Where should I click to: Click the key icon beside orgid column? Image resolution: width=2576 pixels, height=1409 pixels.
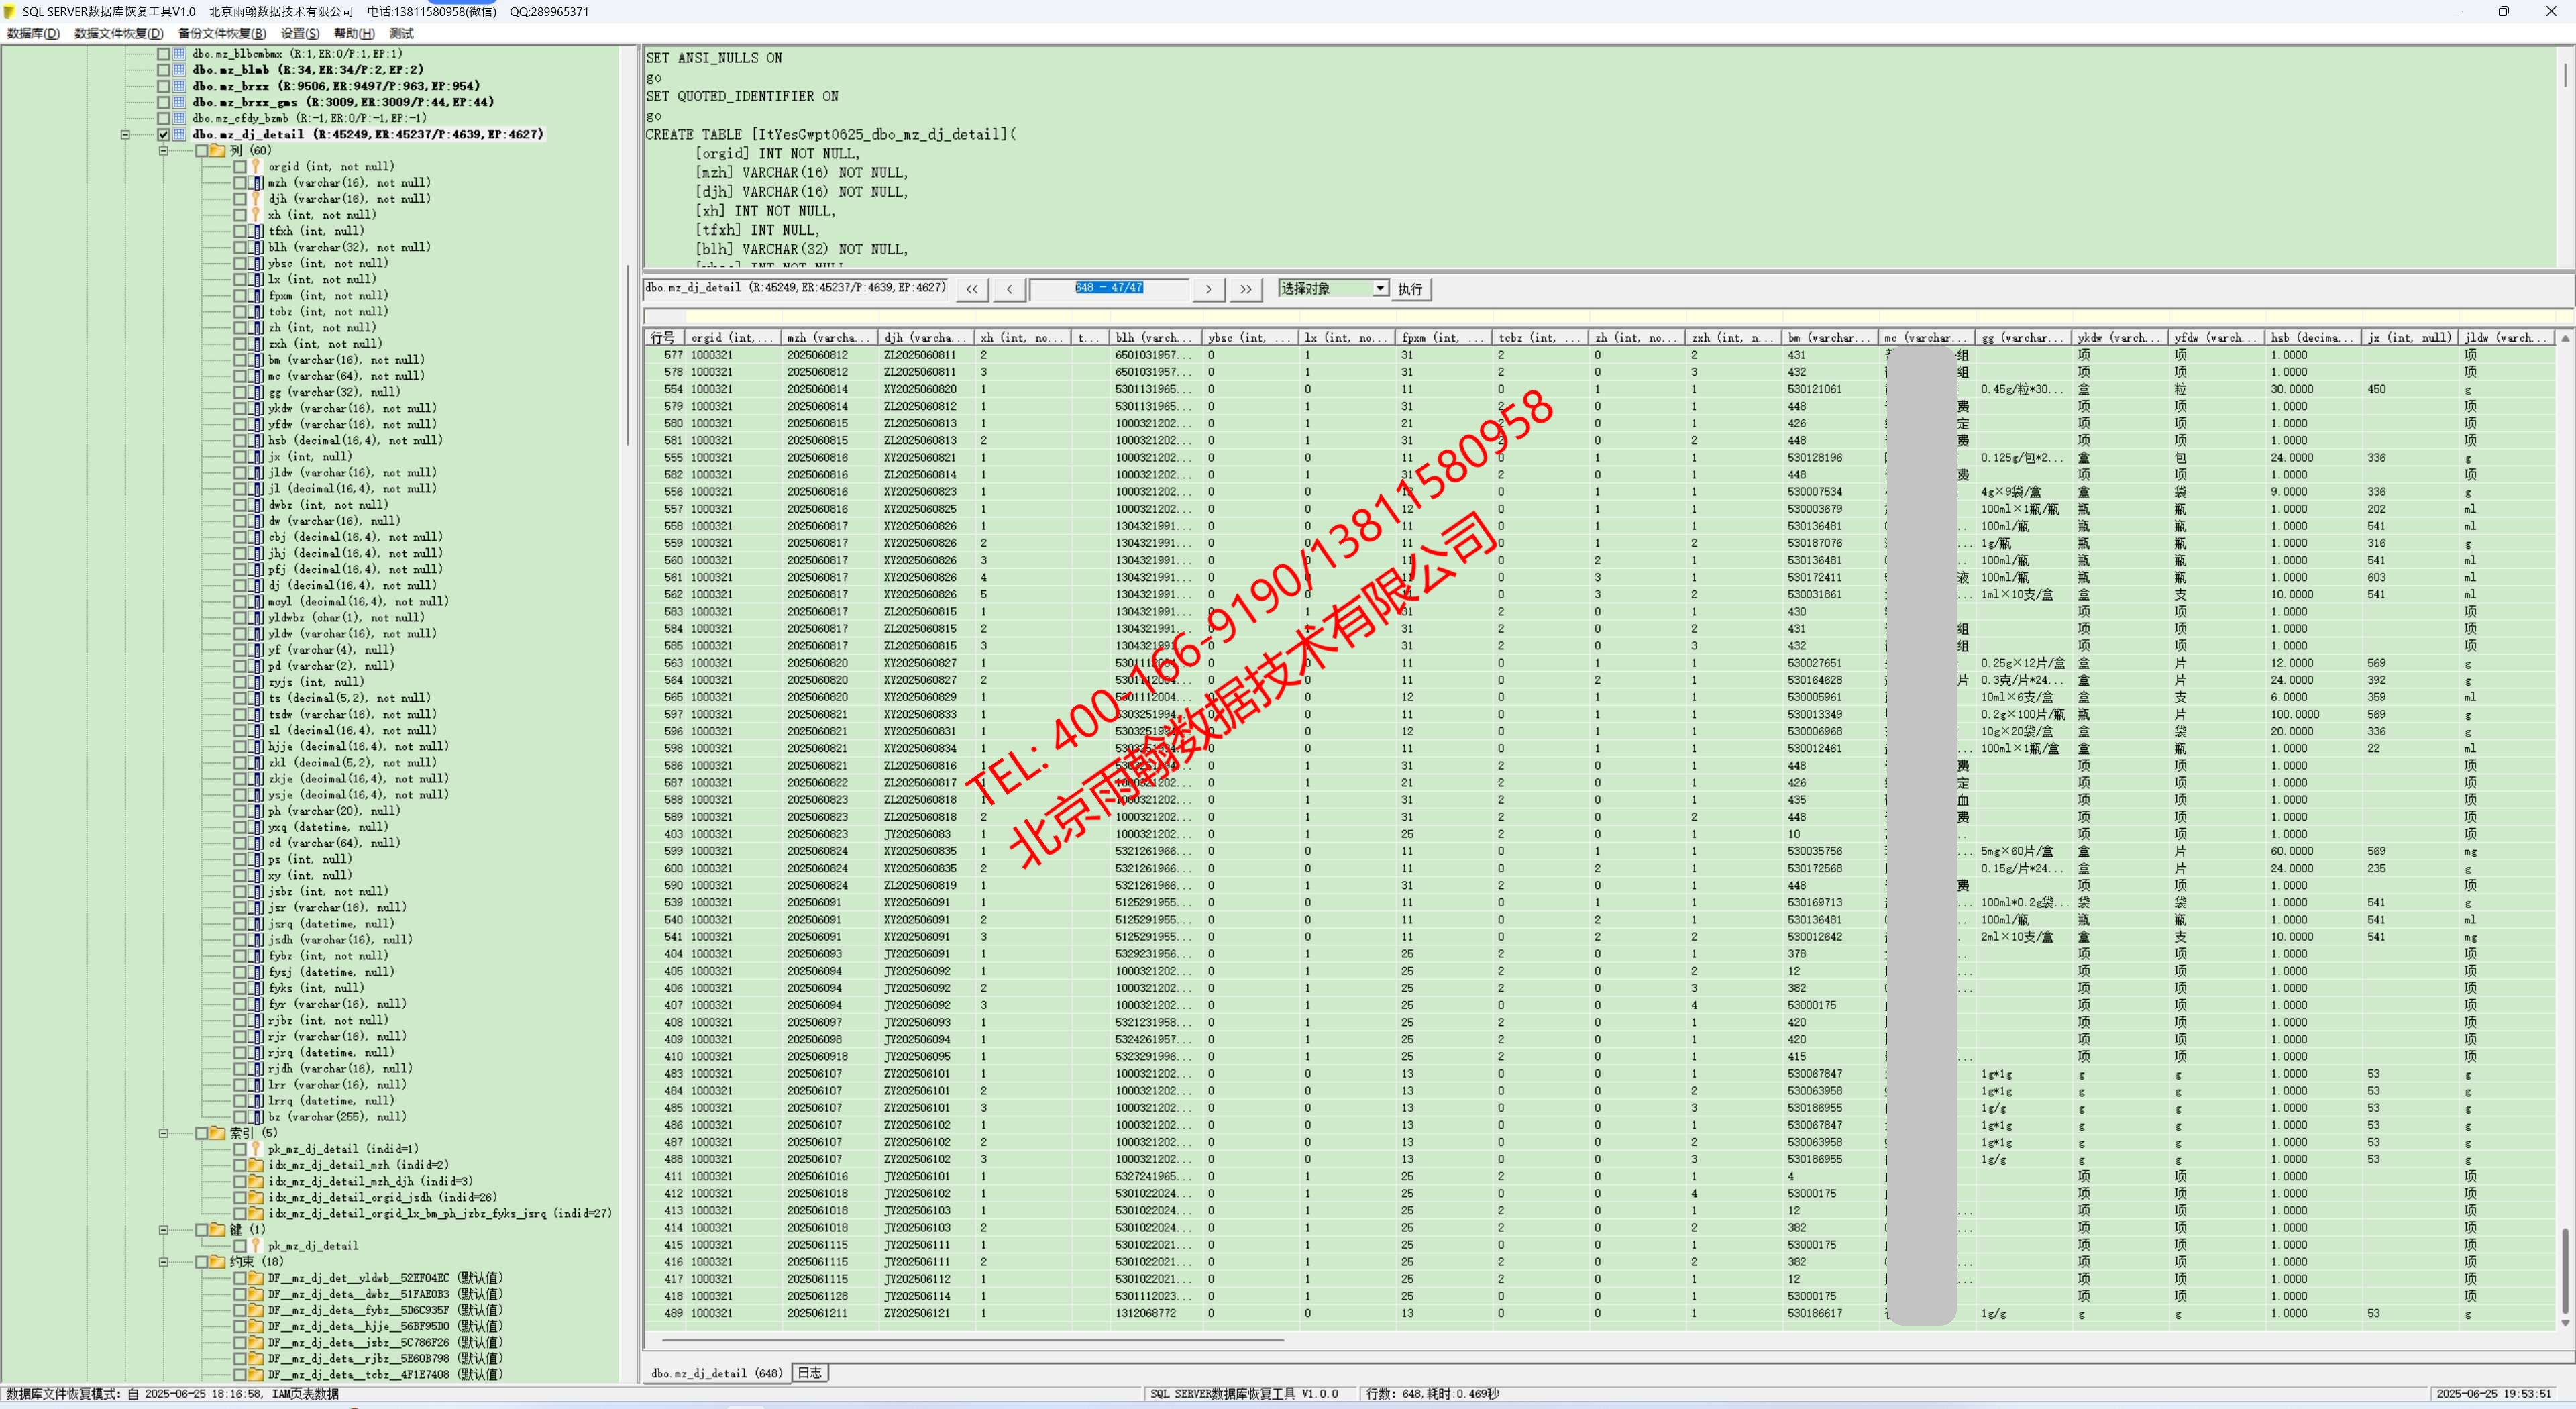[x=256, y=167]
